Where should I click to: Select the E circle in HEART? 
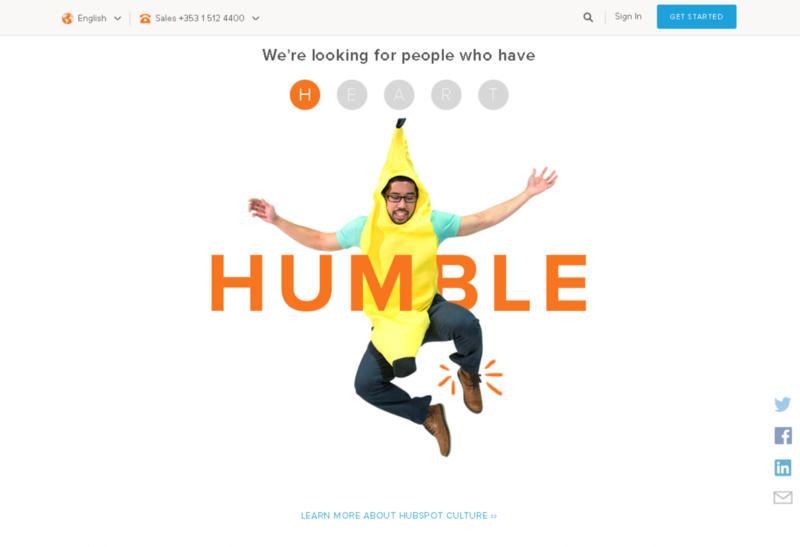[x=352, y=95]
